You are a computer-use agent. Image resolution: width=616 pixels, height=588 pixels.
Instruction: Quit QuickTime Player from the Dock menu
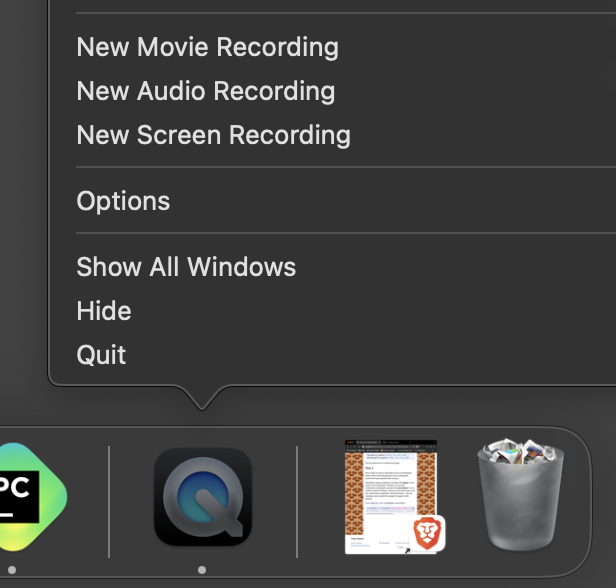[101, 355]
